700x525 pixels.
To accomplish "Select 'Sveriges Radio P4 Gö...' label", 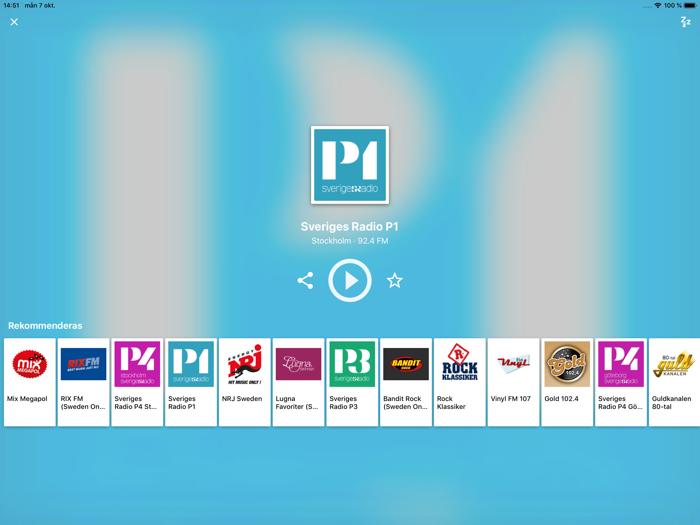I will [x=621, y=403].
